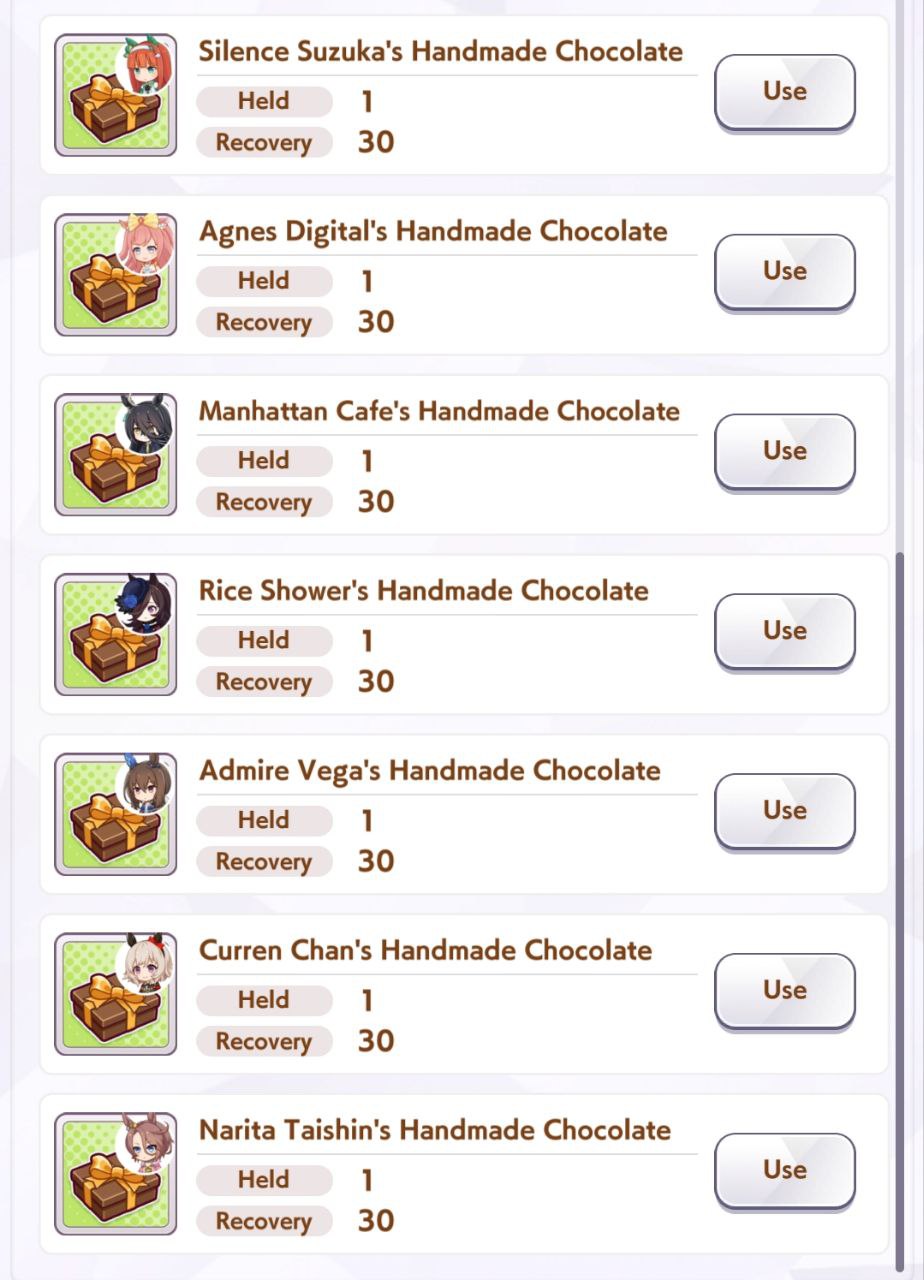Tap Rice Shower's chocolate box icon
This screenshot has height=1280, width=924.
[115, 635]
